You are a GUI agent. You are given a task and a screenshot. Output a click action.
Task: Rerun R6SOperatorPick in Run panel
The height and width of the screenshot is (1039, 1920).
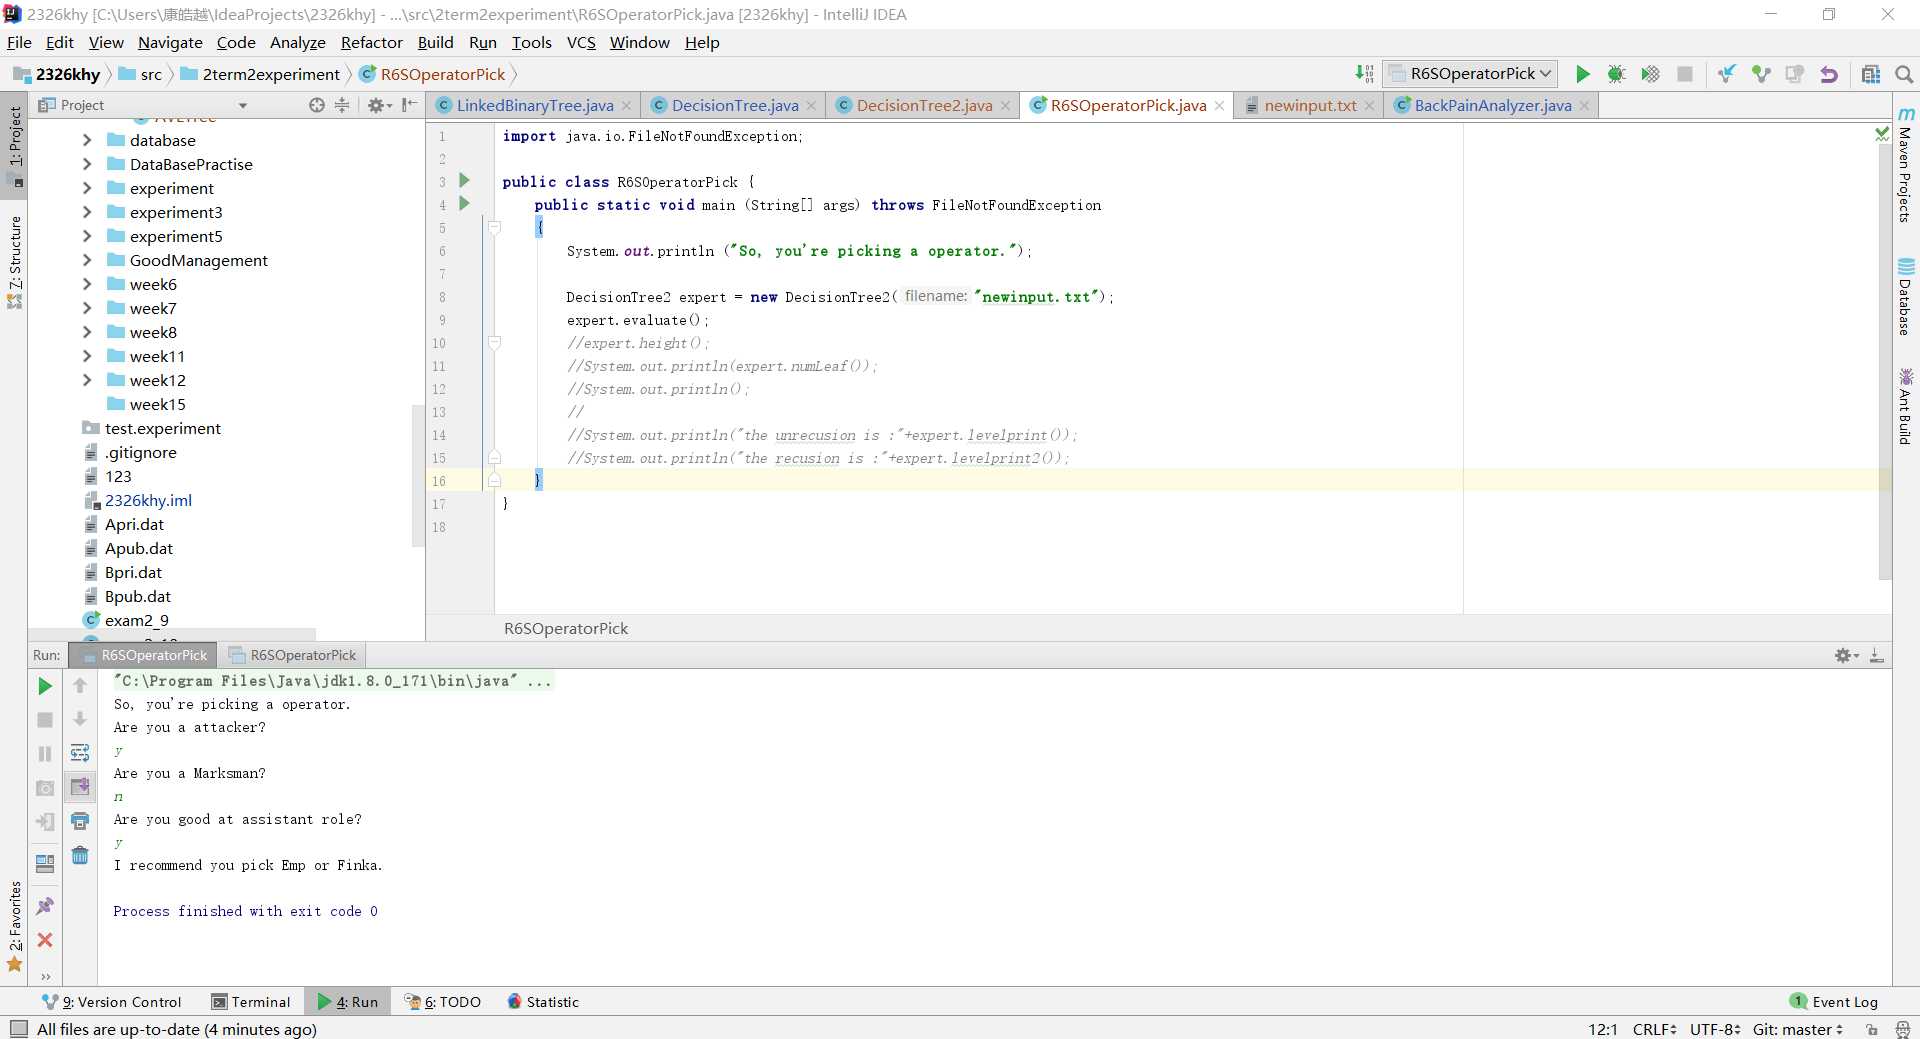pos(45,686)
